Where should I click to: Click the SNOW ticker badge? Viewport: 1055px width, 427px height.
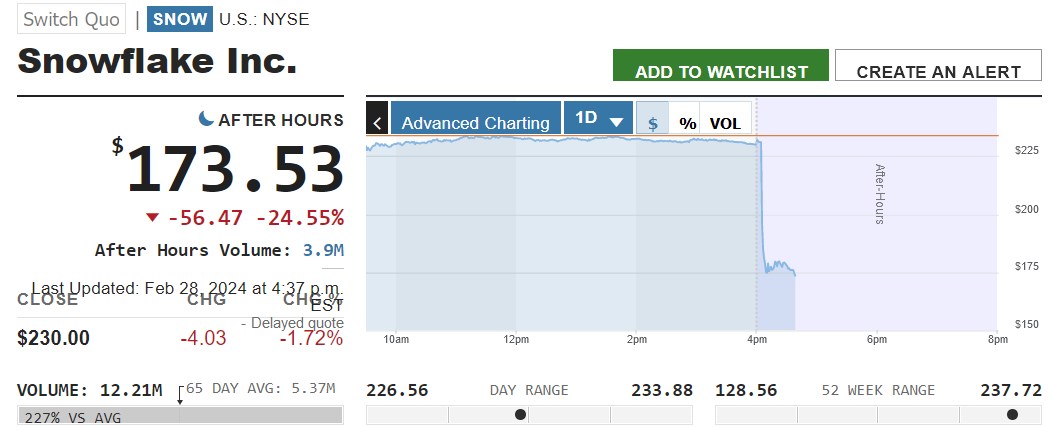pos(180,19)
